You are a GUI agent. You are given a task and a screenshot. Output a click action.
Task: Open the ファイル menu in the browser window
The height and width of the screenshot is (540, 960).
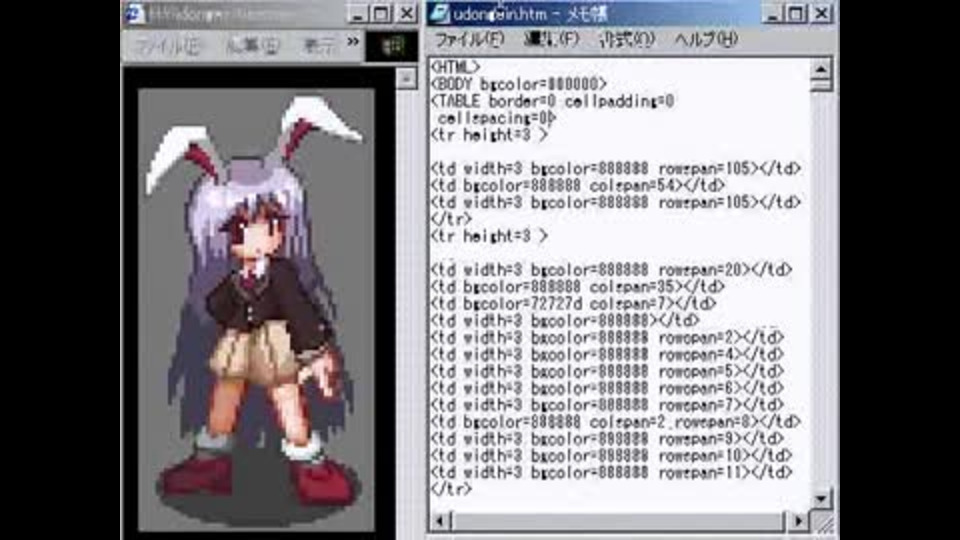point(166,46)
